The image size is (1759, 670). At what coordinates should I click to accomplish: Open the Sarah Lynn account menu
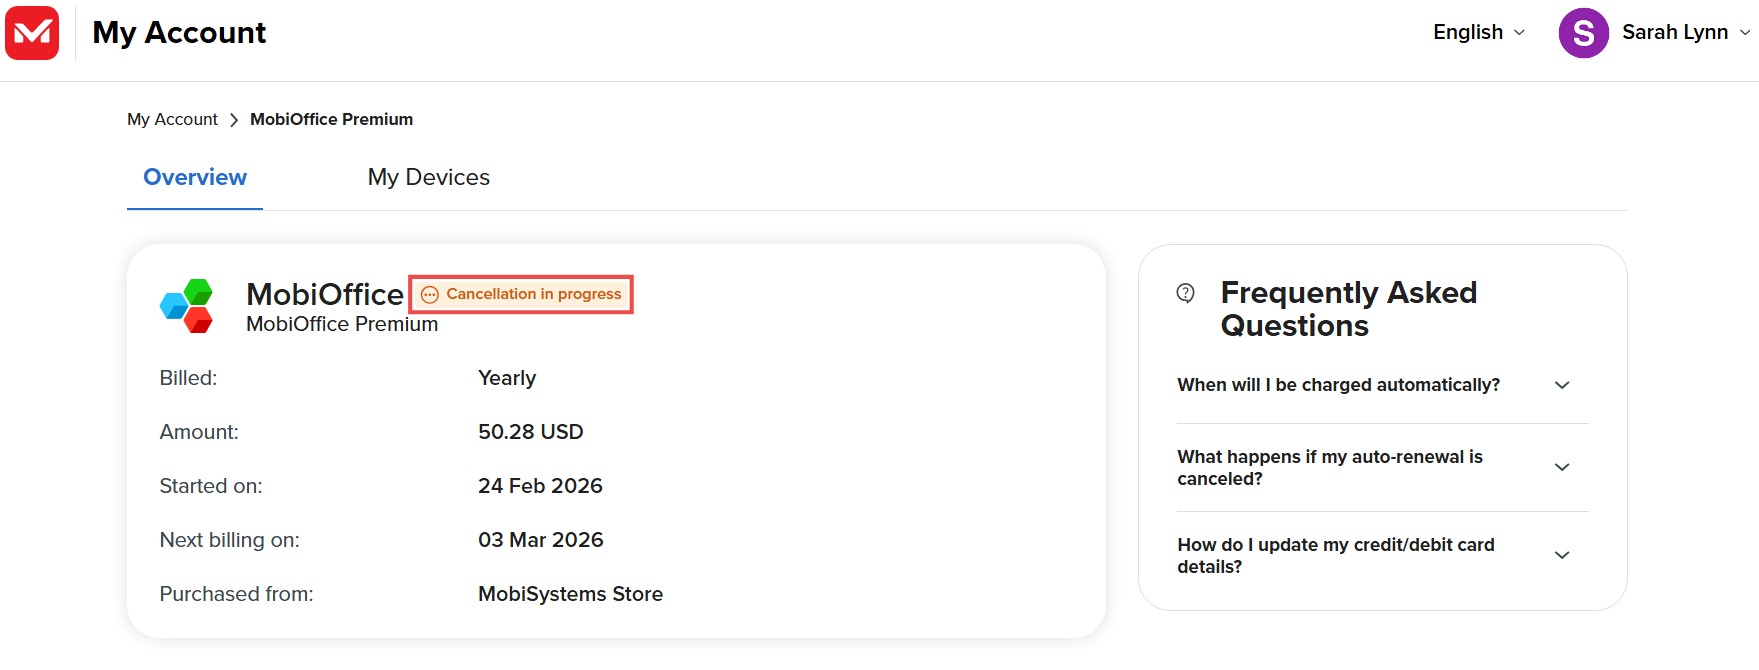point(1686,32)
